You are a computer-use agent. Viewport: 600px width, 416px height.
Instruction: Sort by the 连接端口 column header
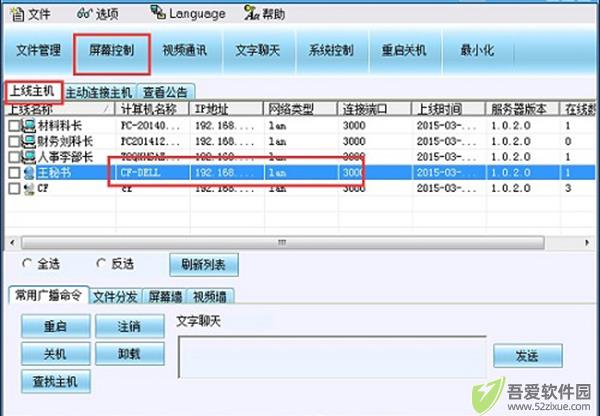pos(374,109)
